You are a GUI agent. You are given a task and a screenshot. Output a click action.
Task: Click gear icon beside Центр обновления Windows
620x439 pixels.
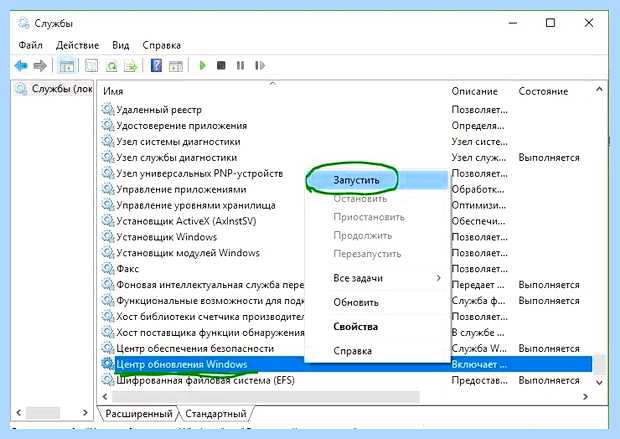(108, 364)
